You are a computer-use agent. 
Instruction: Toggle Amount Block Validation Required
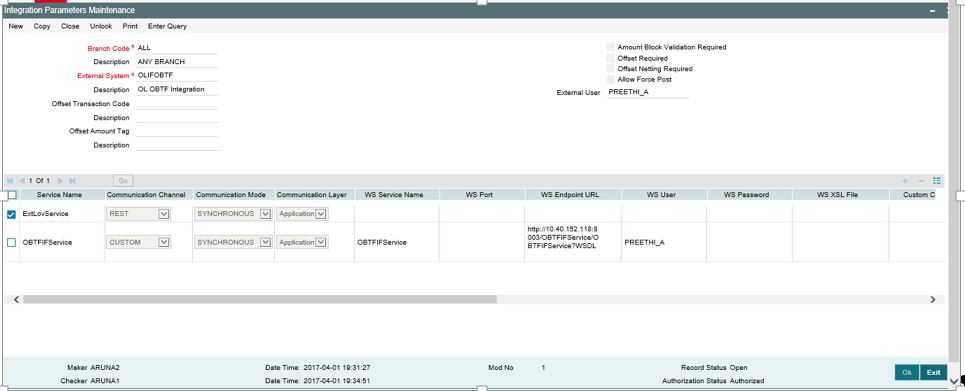coord(610,47)
